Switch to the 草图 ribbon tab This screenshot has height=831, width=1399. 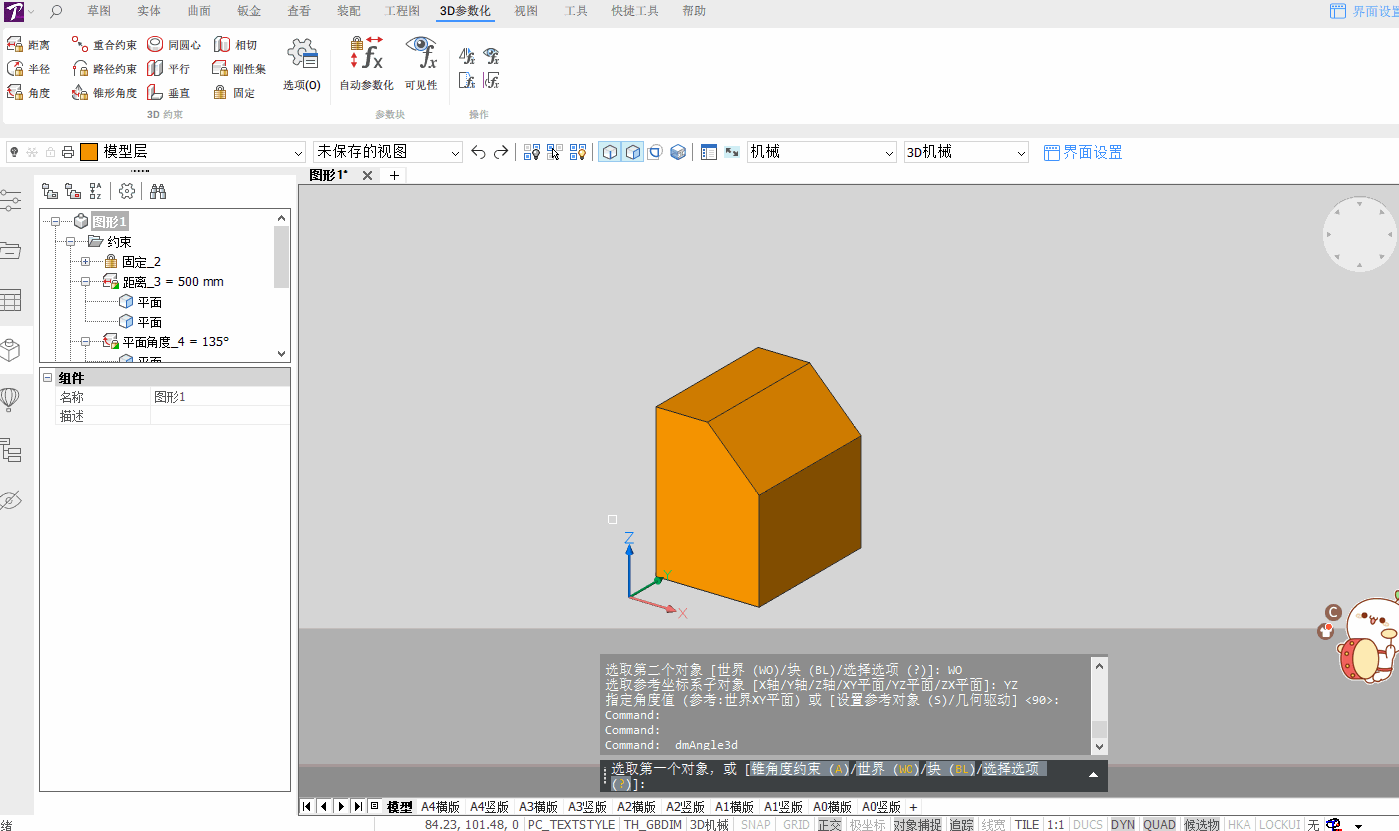(x=99, y=11)
